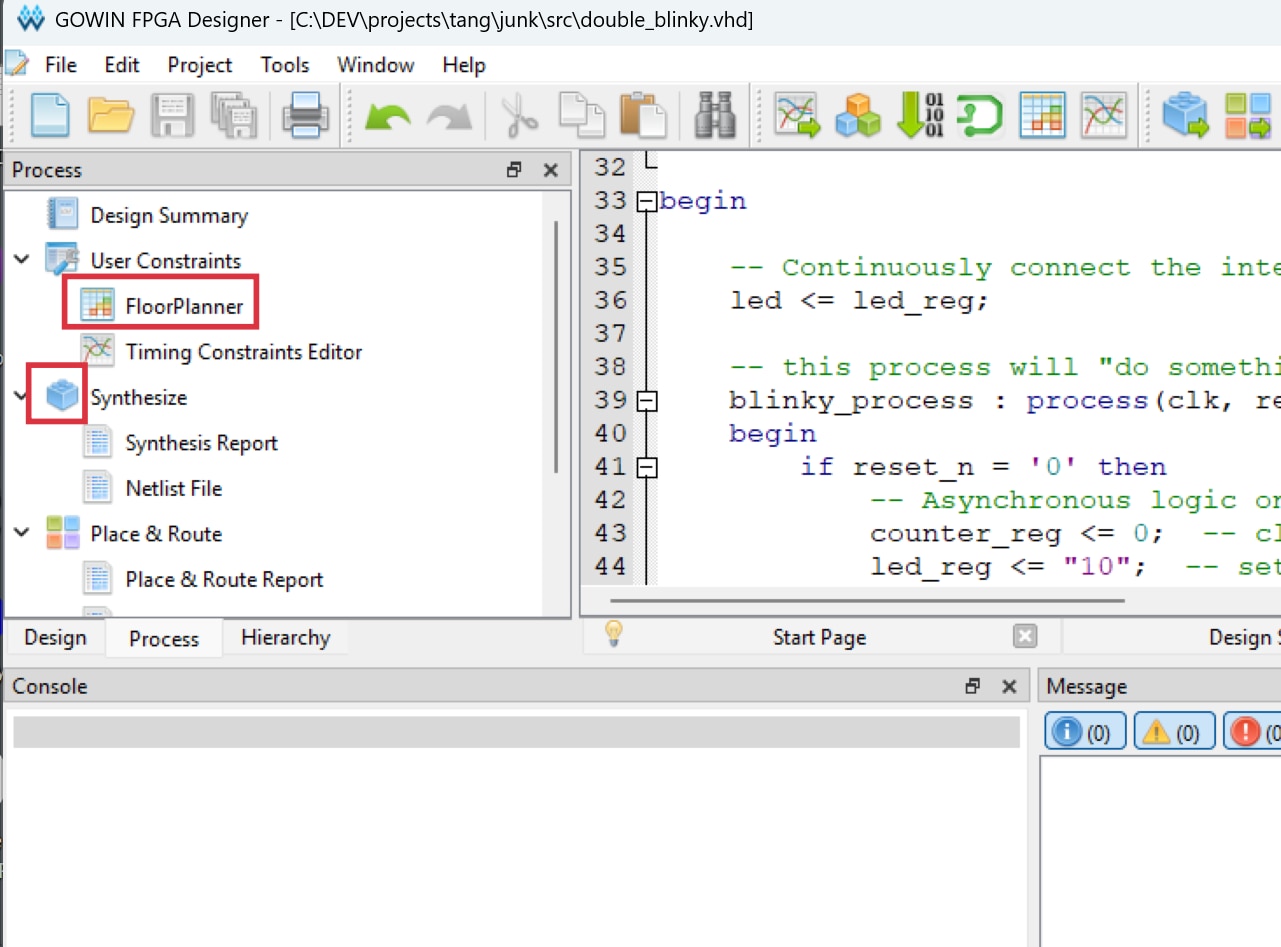Open the Synthesis Report item
The width and height of the screenshot is (1281, 947).
coord(202,443)
